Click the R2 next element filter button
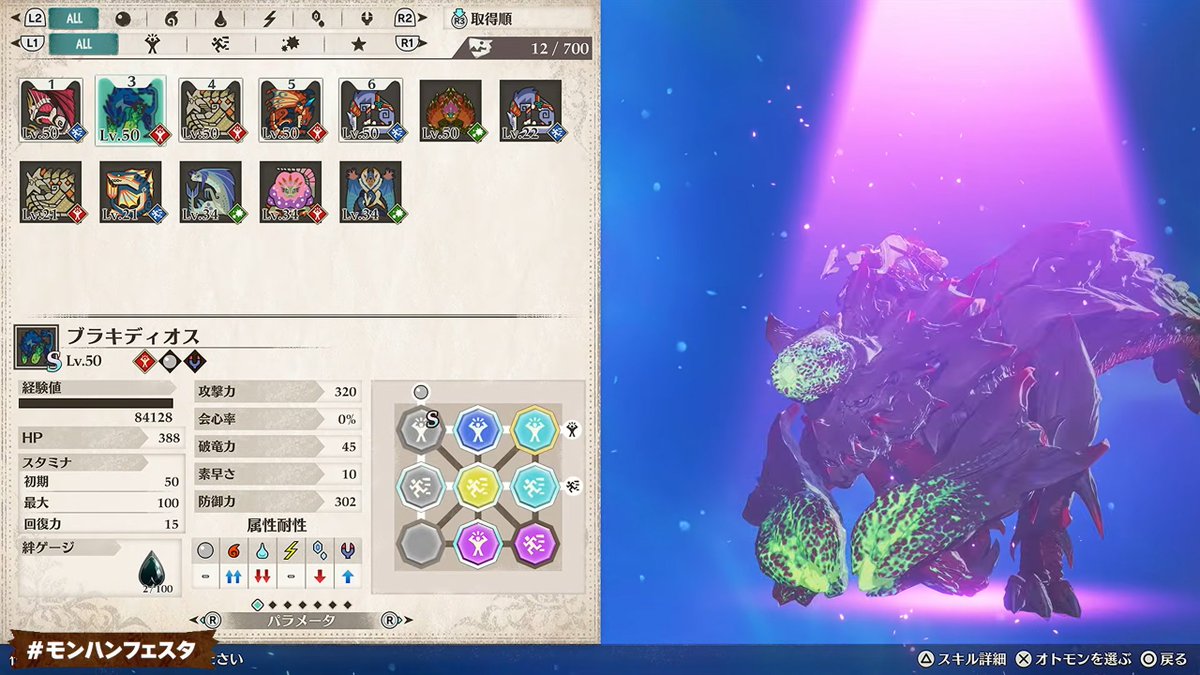1200x675 pixels. [x=404, y=18]
